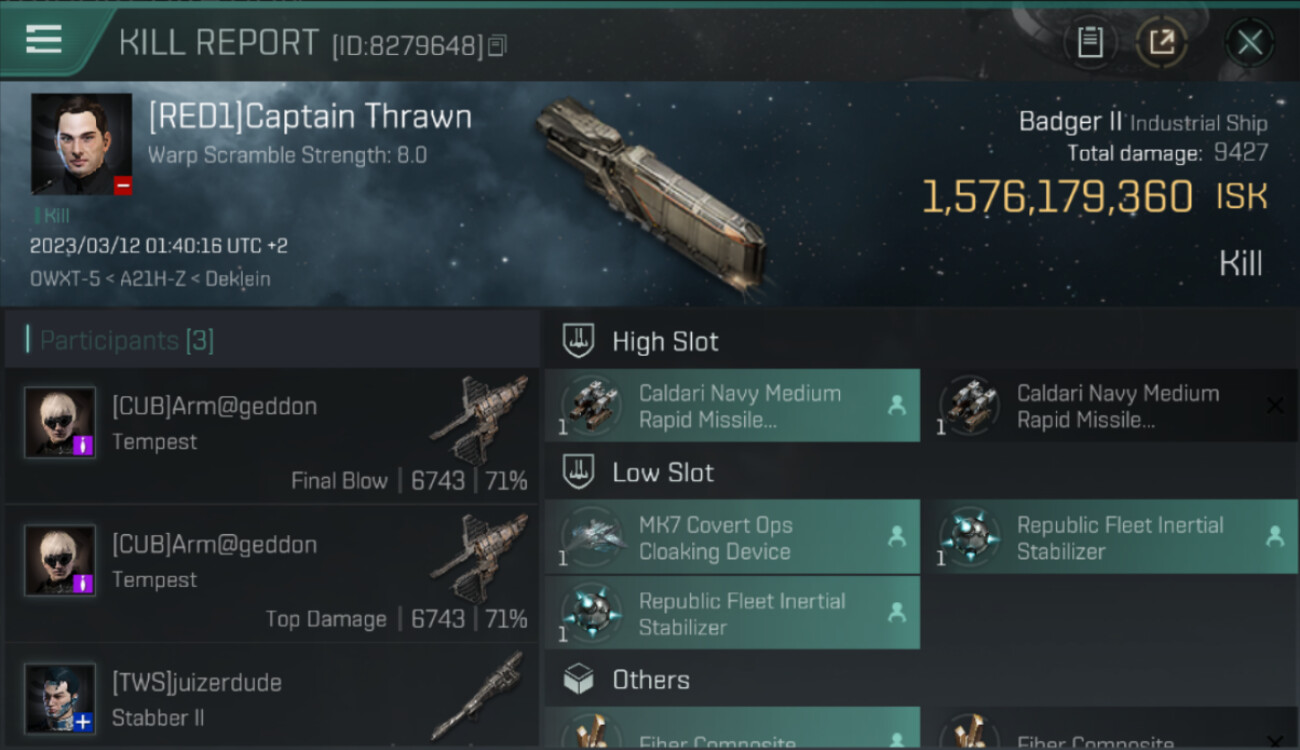Click the Participants [3] header
Image resolution: width=1300 pixels, height=750 pixels.
(126, 341)
